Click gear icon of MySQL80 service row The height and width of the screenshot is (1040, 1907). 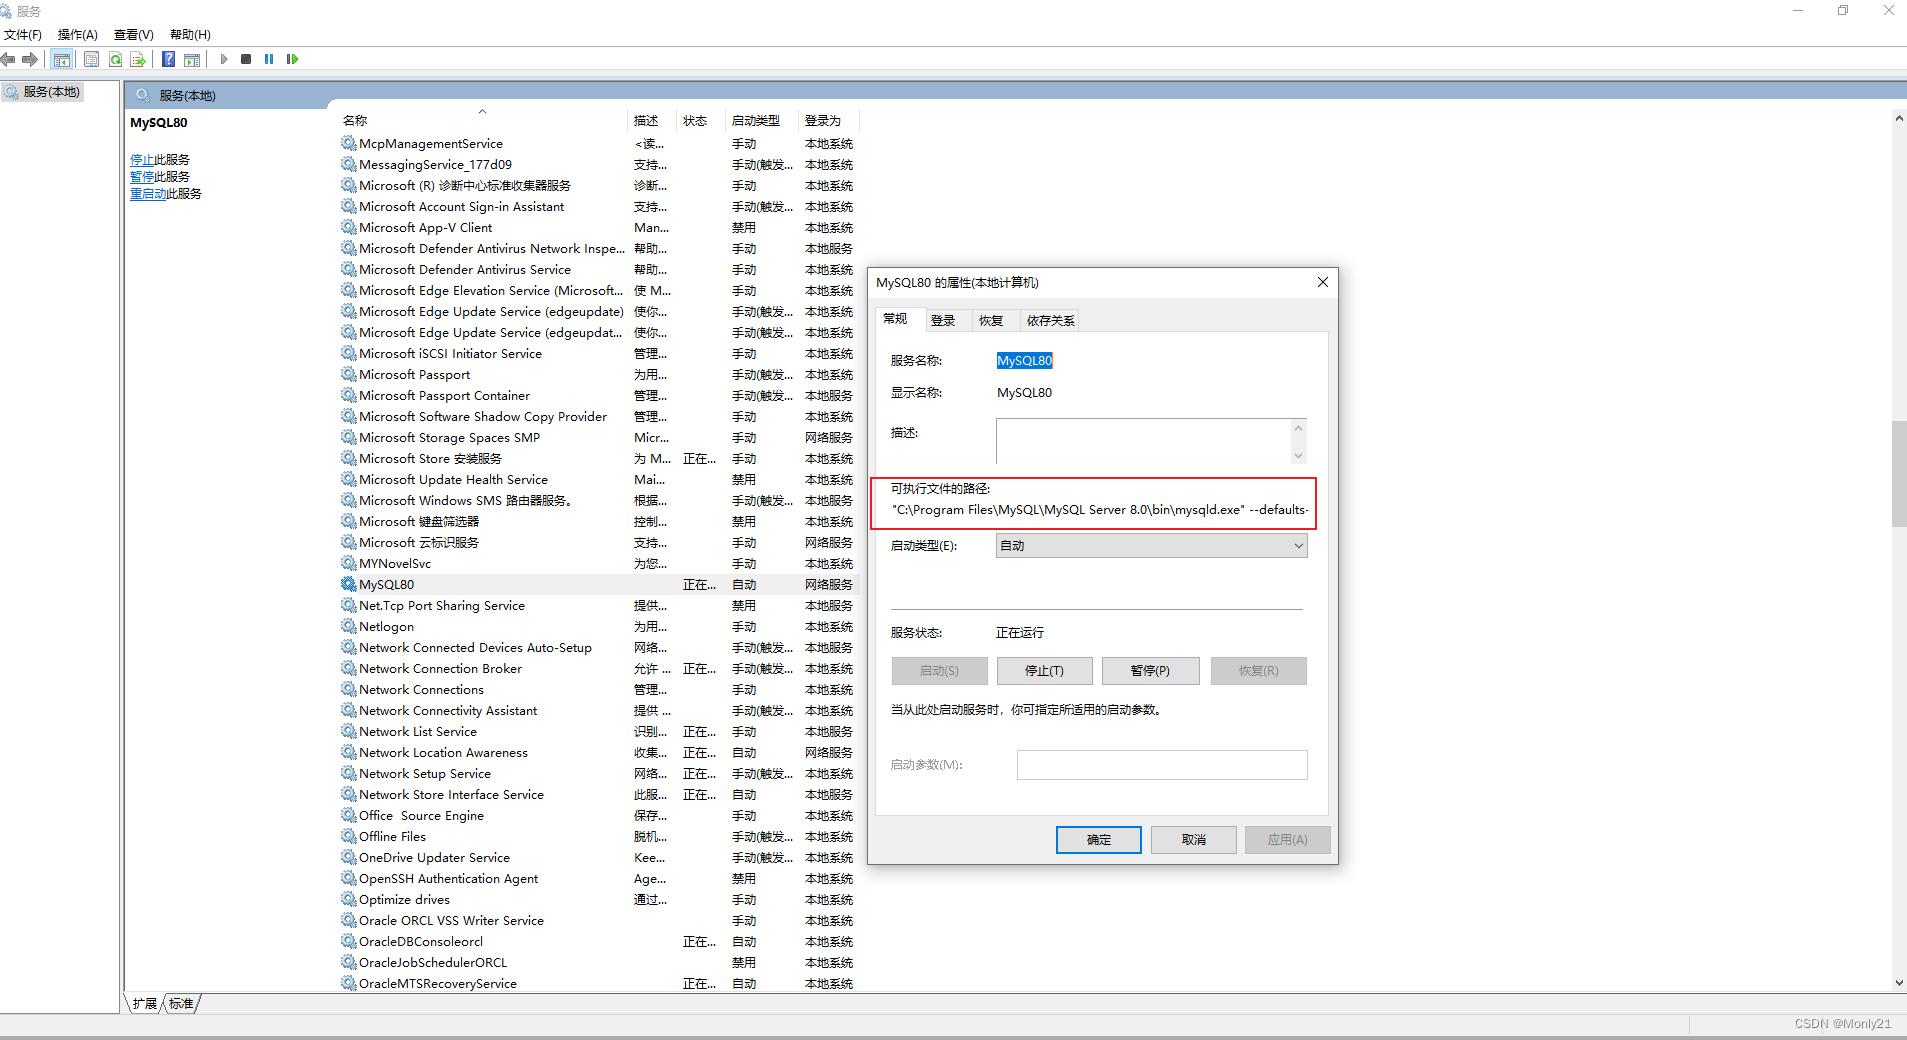(348, 584)
